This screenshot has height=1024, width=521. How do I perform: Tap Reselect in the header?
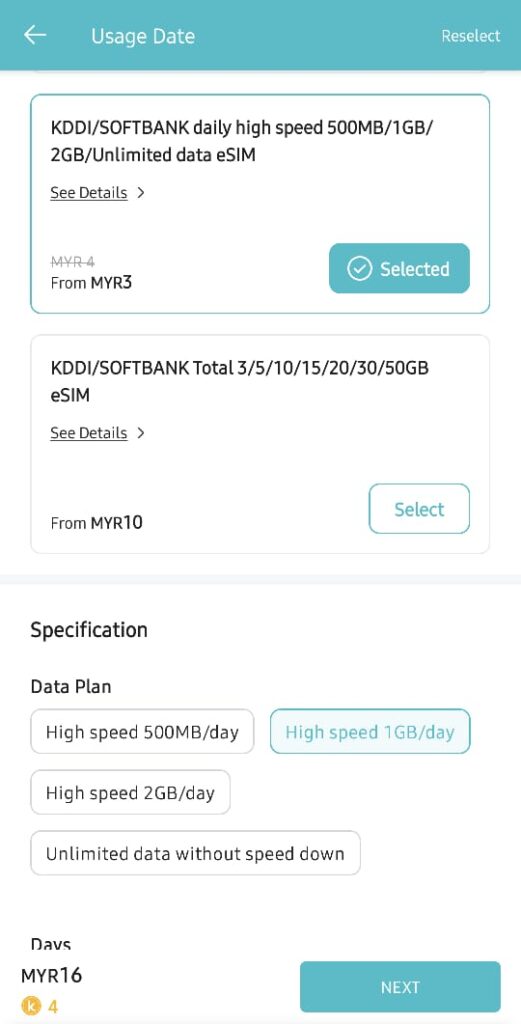471,35
